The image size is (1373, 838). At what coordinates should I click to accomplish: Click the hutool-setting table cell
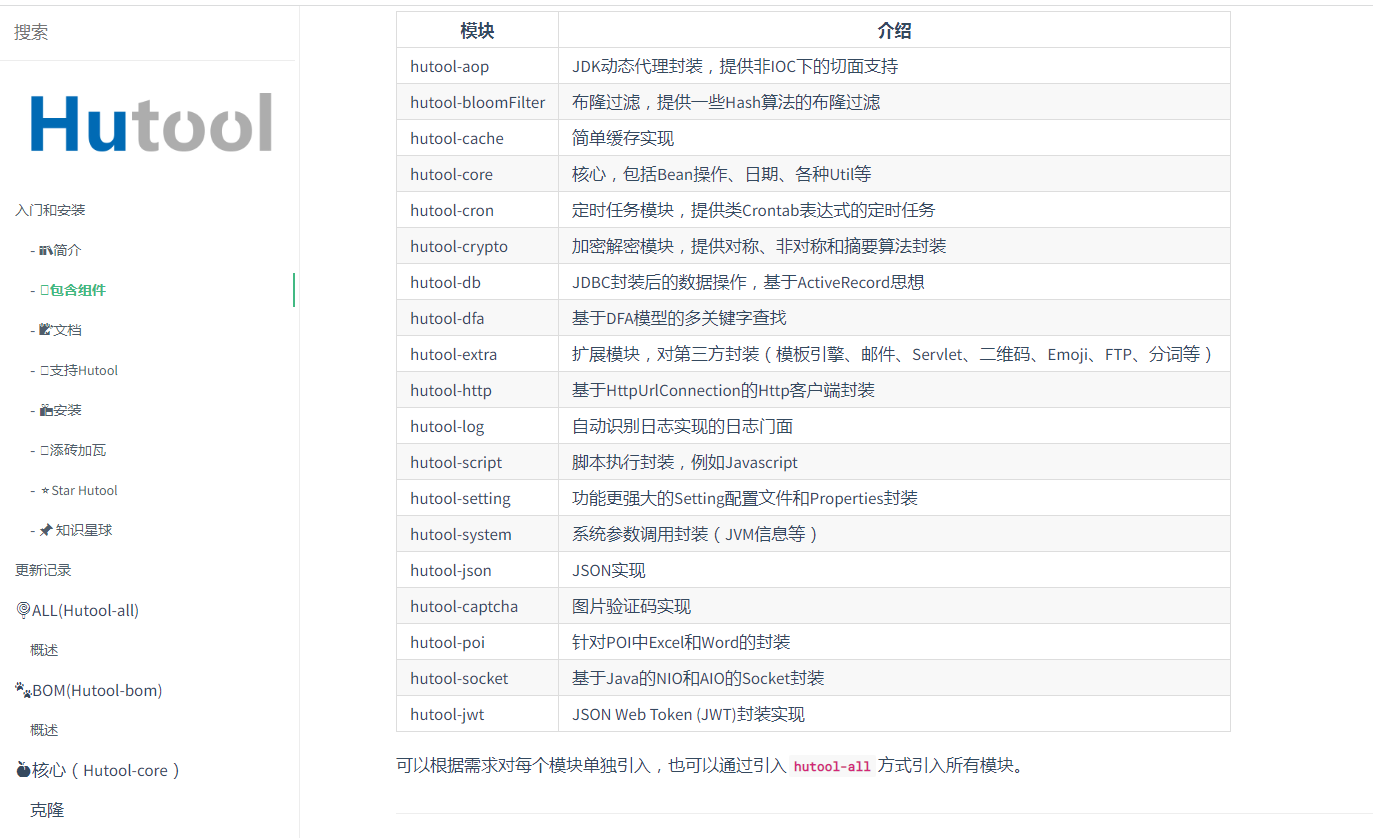(477, 498)
